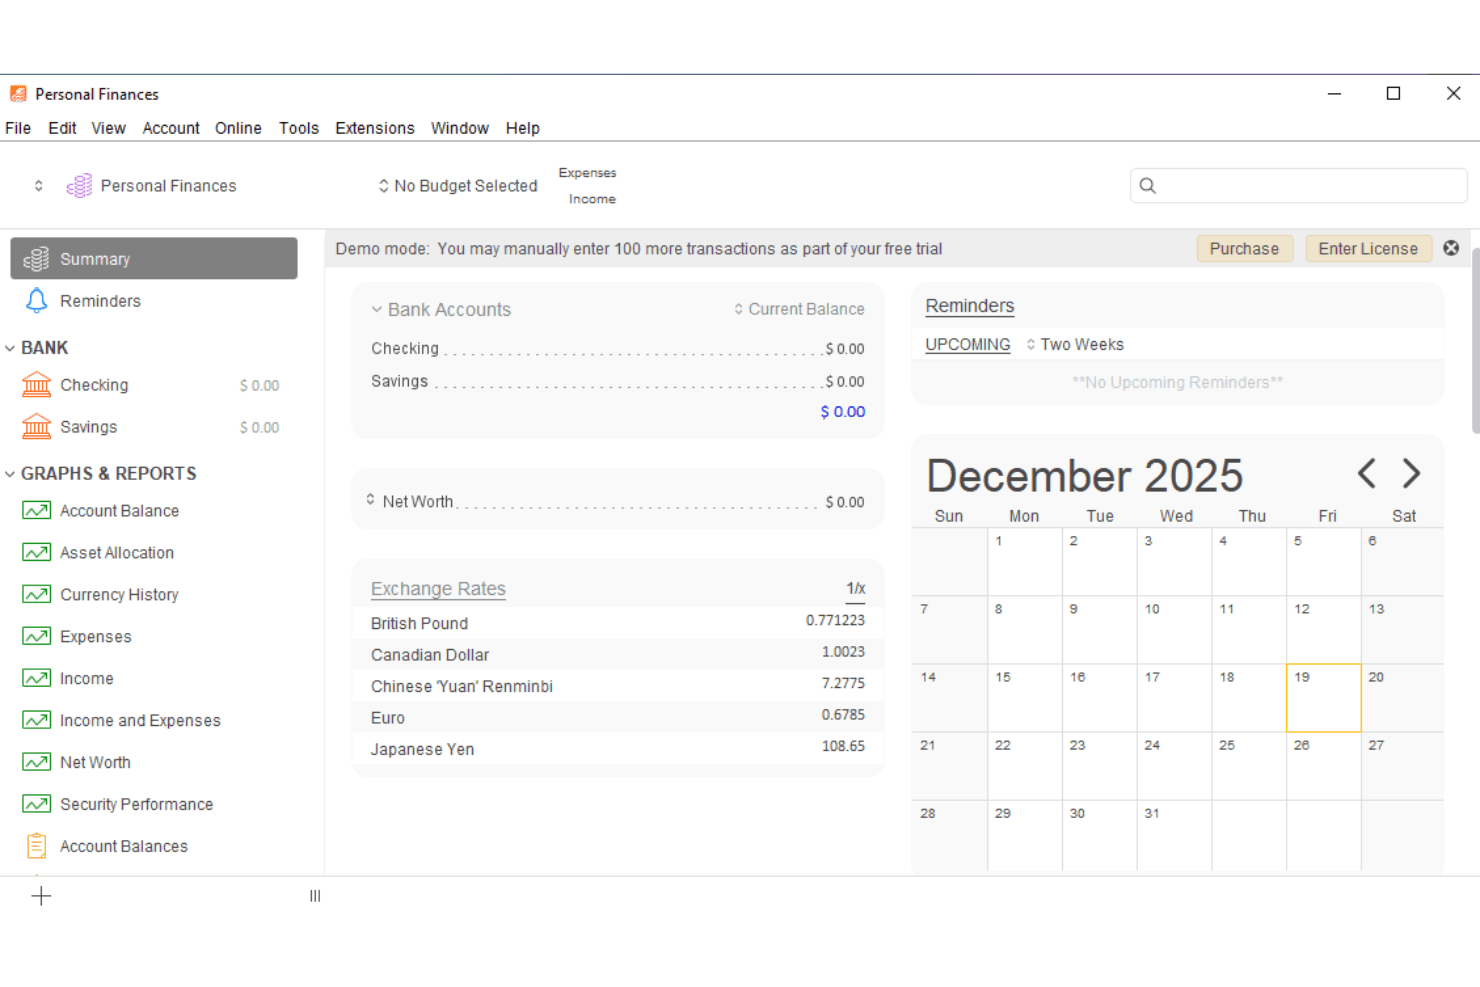The image size is (1480, 987).
Task: Open the Security Performance graph icon
Action: click(x=37, y=805)
